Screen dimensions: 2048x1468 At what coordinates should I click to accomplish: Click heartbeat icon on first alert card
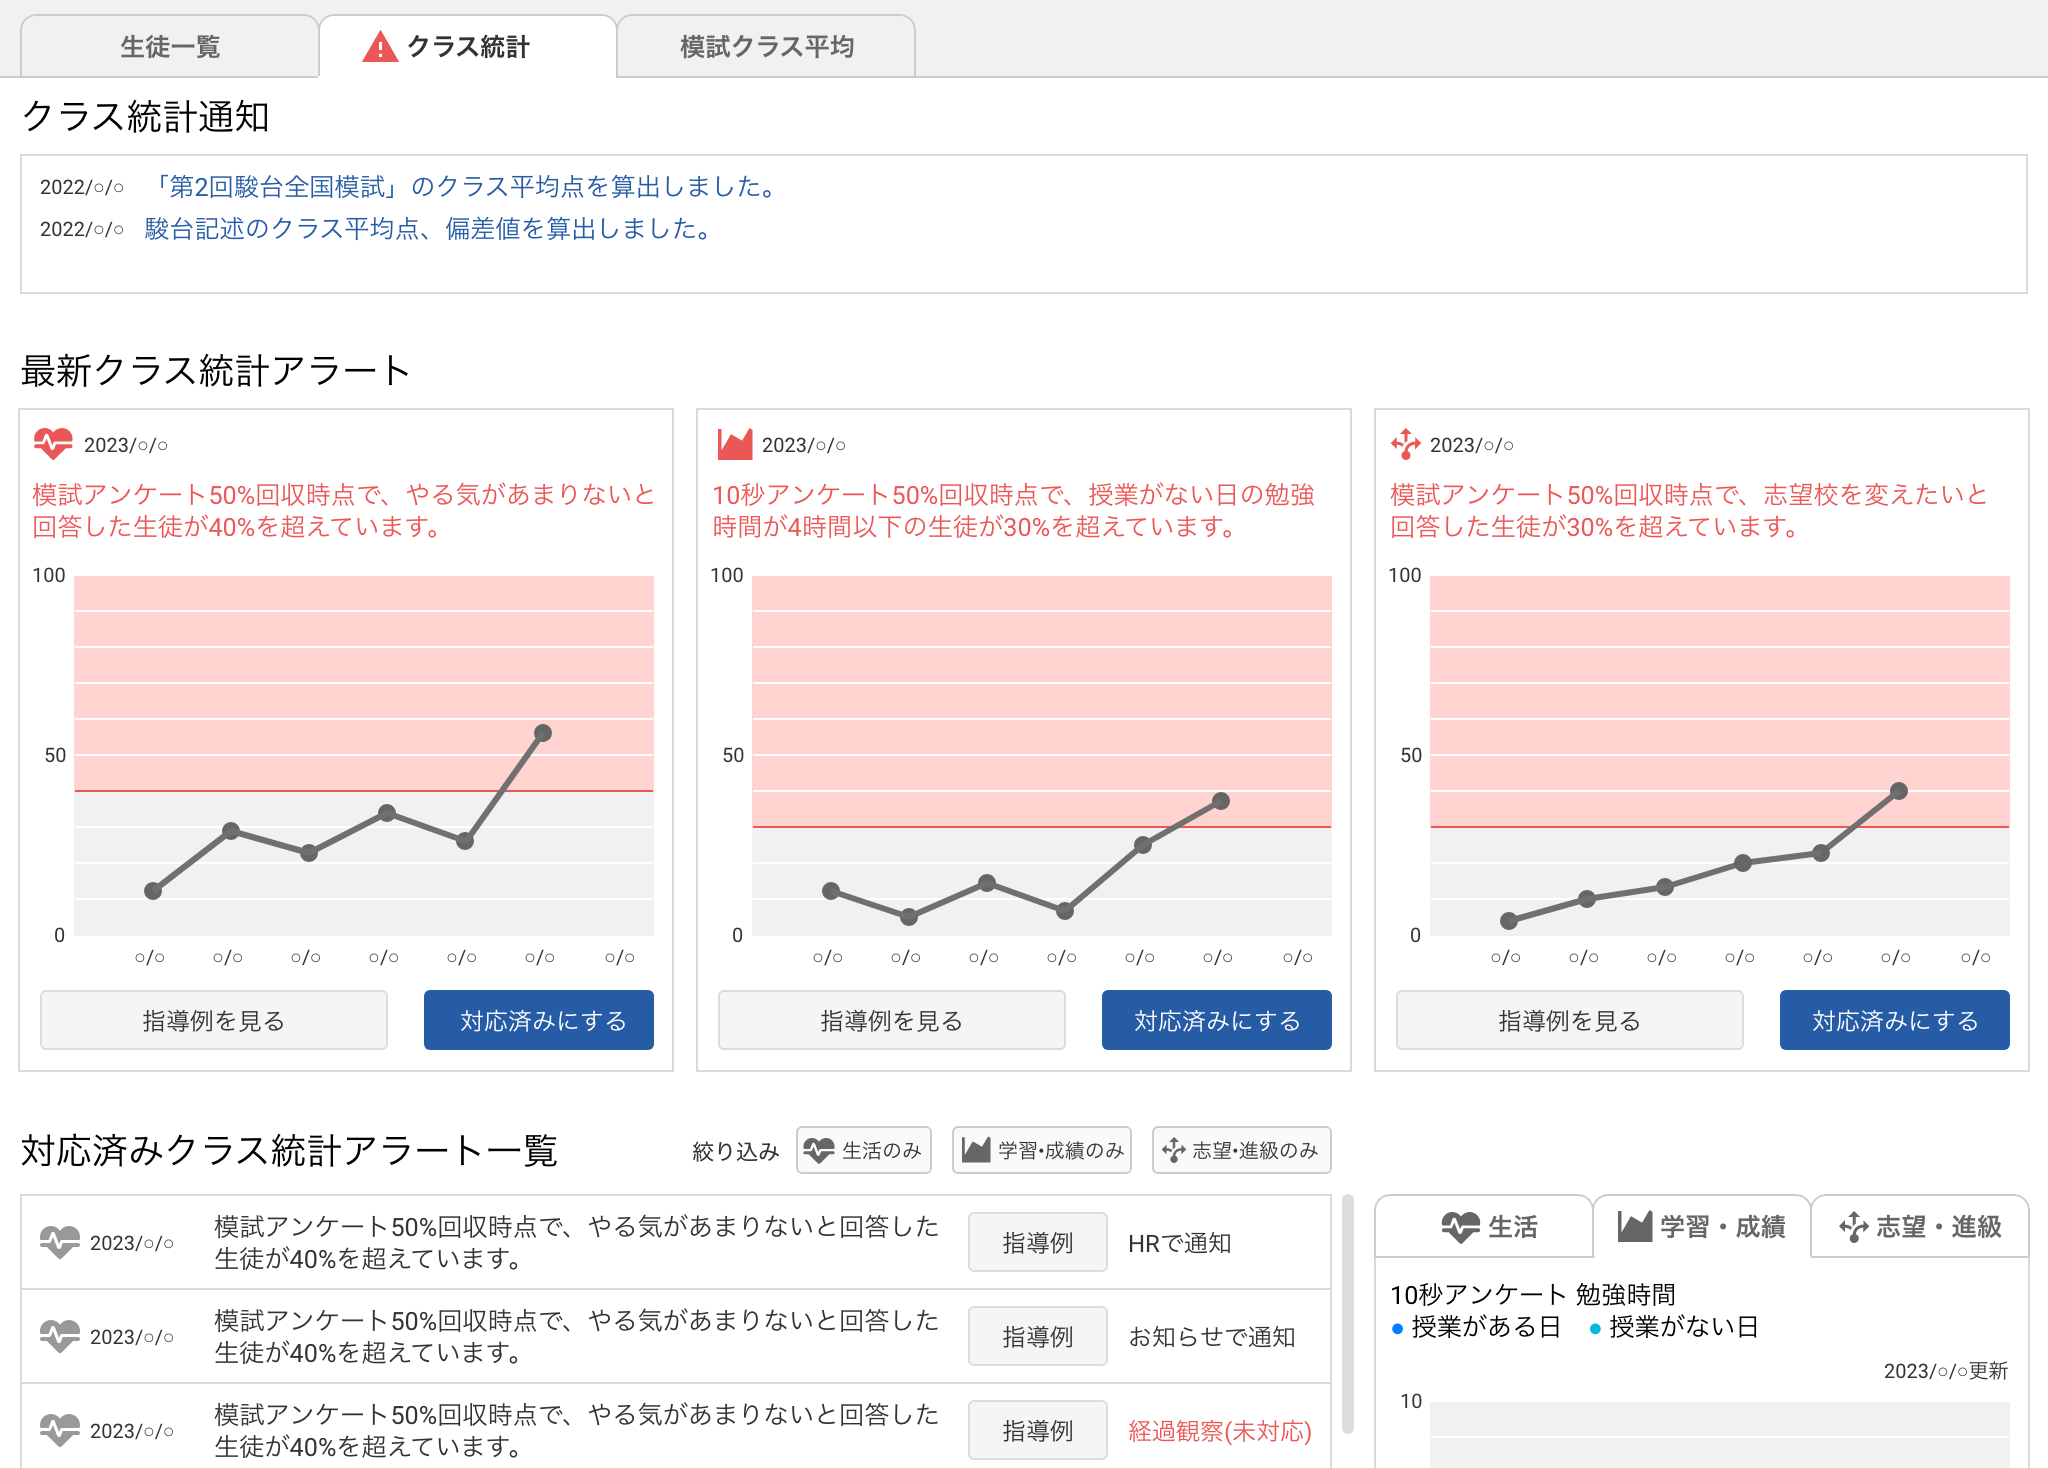53,443
